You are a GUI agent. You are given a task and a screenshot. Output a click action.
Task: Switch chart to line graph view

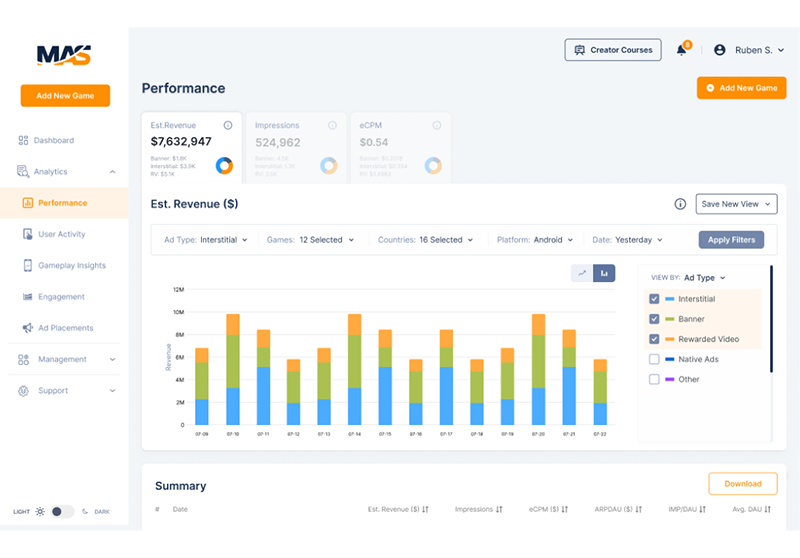[x=581, y=273]
